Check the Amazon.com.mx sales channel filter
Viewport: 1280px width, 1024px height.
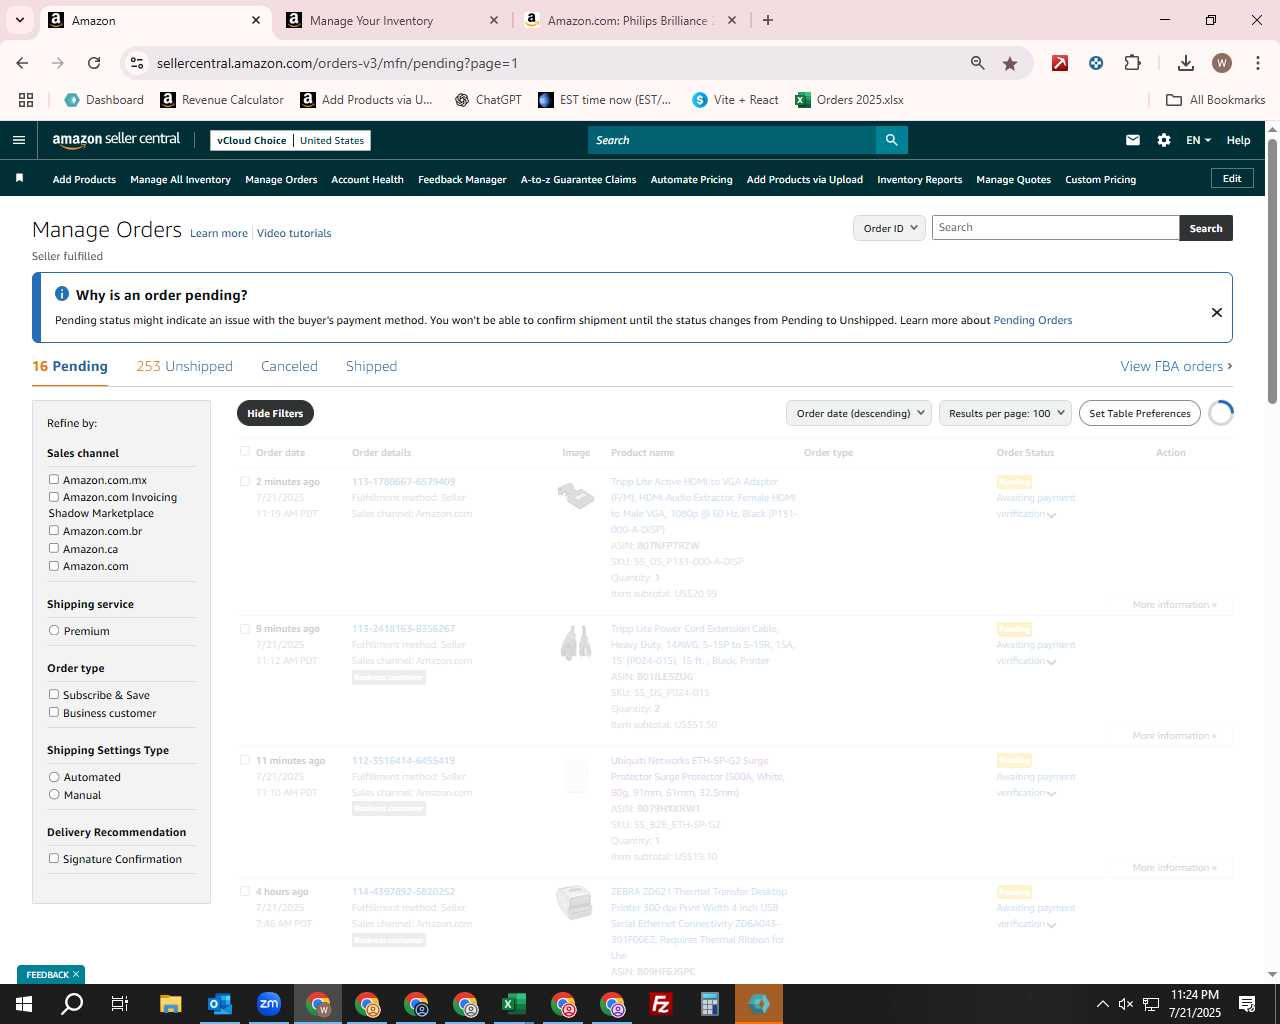click(x=54, y=480)
